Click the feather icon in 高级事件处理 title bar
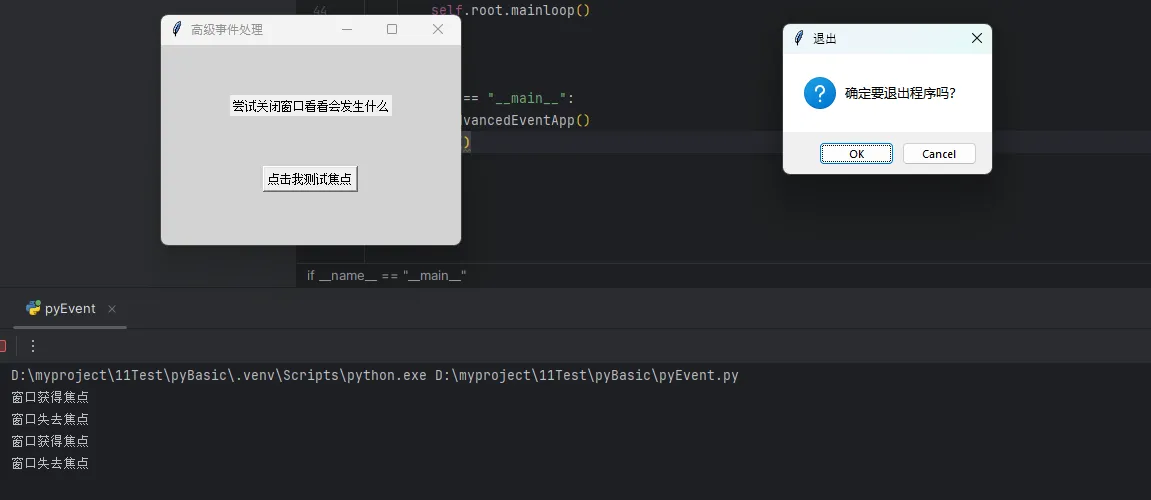This screenshot has height=500, width=1151. coord(177,30)
